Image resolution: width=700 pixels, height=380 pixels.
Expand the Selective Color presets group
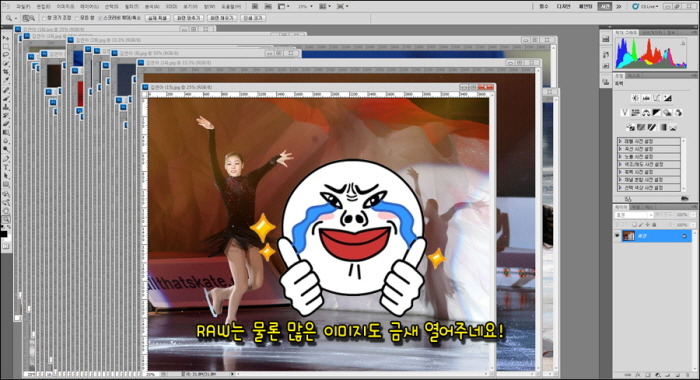[x=620, y=188]
